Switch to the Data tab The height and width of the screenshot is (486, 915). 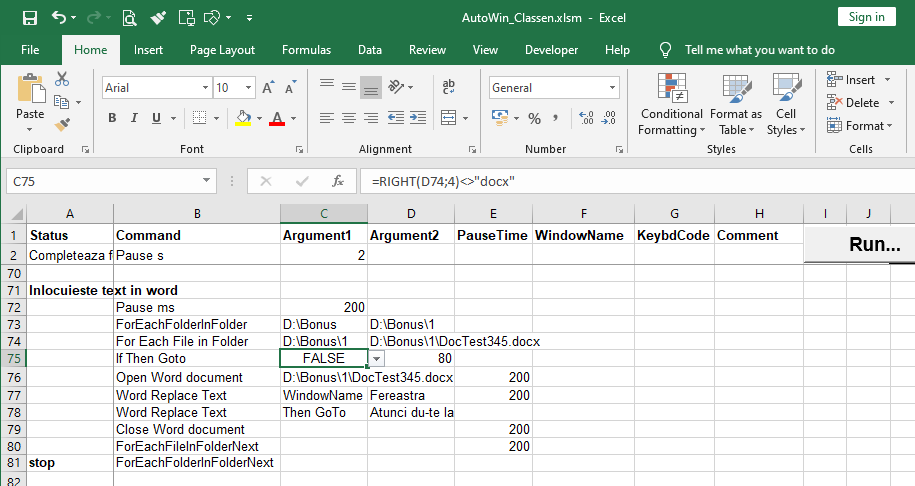coord(370,50)
